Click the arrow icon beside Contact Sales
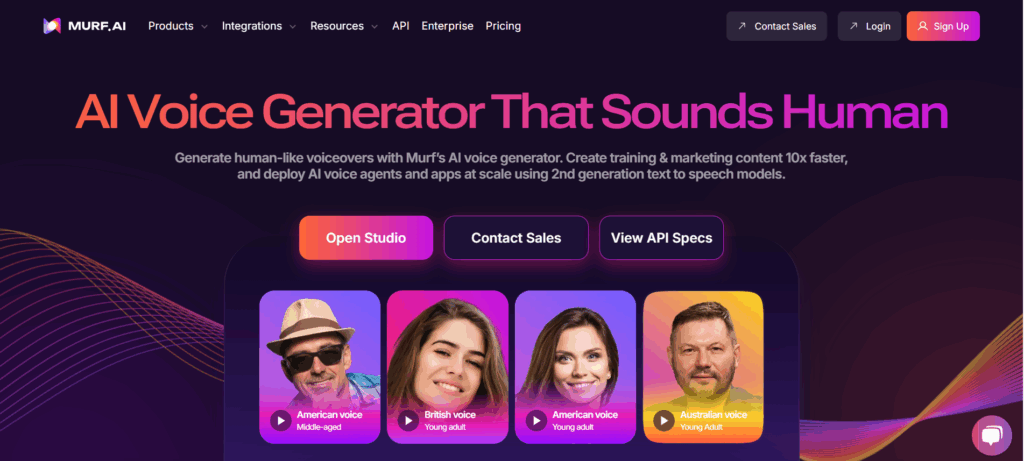 pyautogui.click(x=742, y=26)
